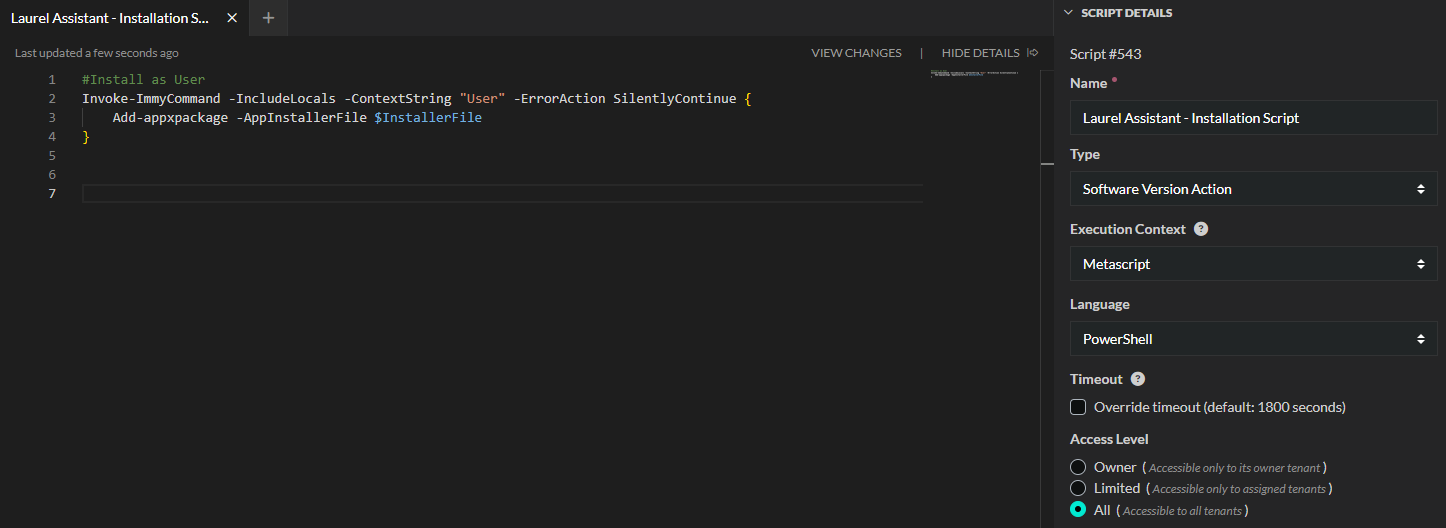Select the Limited access level radio button
1446x528 pixels.
tap(1078, 488)
